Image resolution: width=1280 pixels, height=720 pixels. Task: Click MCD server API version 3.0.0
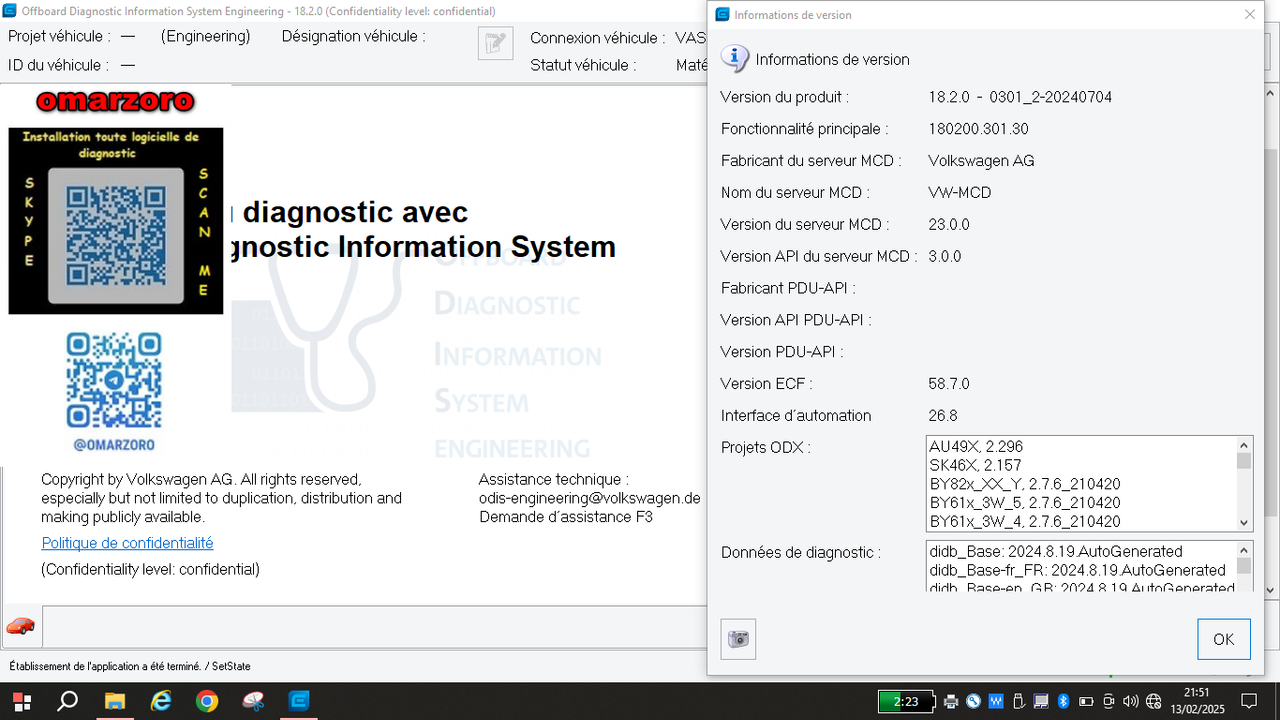pyautogui.click(x=945, y=256)
